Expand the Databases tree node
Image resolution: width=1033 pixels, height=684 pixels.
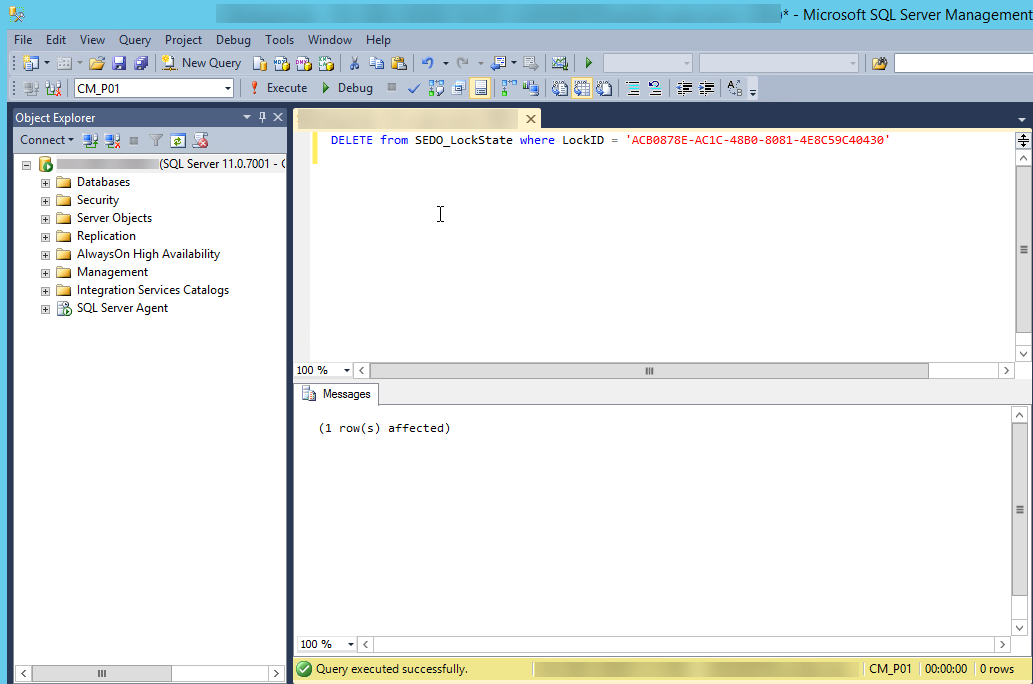coord(45,181)
